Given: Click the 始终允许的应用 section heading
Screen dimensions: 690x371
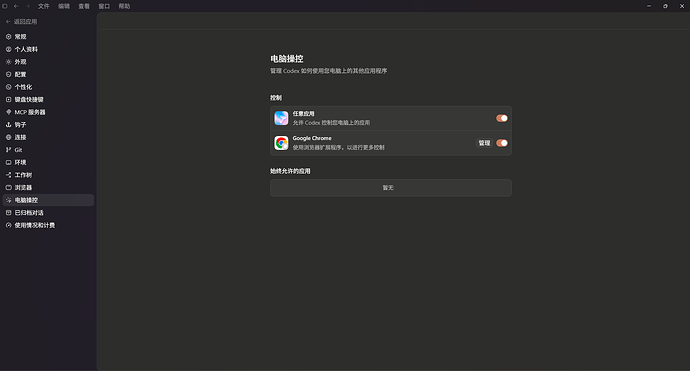Looking at the screenshot, I should pos(290,171).
